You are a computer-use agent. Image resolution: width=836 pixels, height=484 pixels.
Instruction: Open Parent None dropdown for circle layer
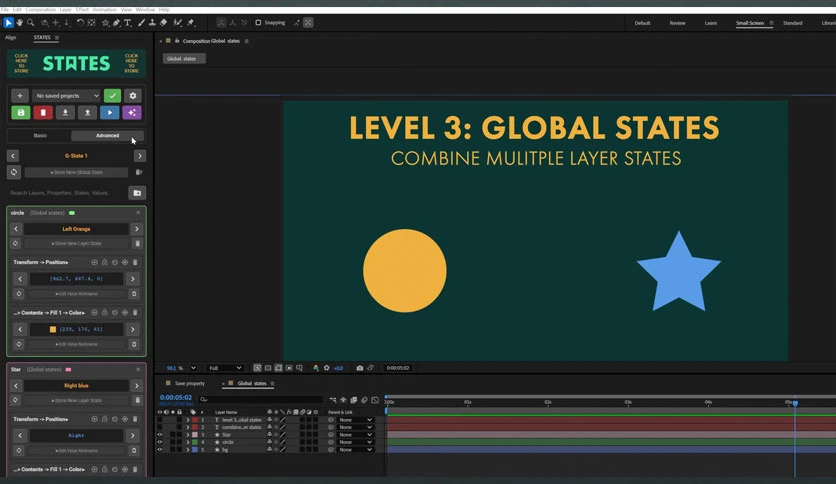coord(356,442)
